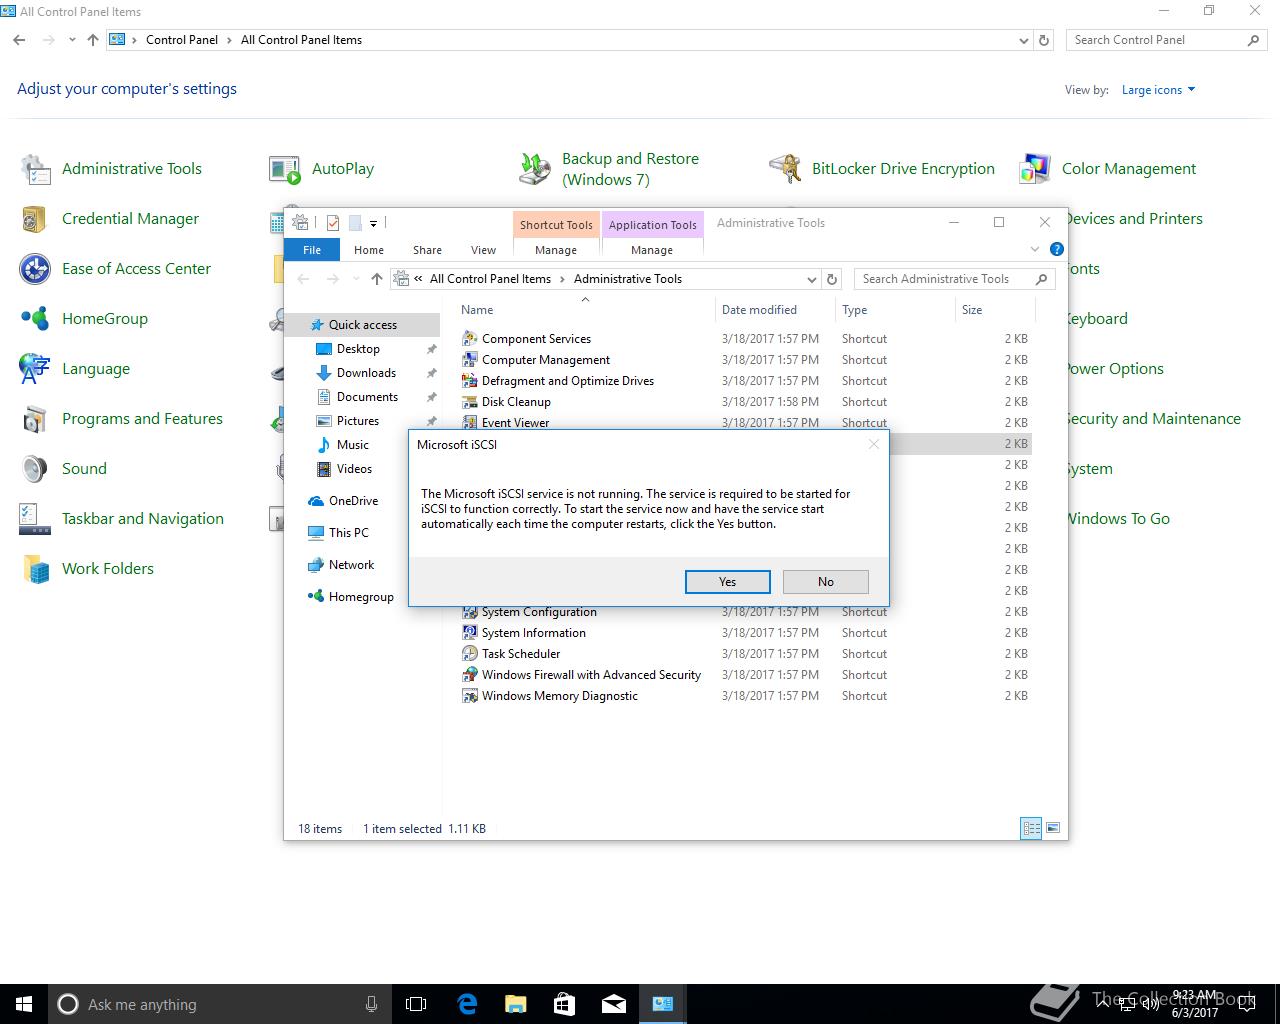Expand the ribbon with the chevron arrow
The image size is (1280, 1024).
(x=1035, y=249)
